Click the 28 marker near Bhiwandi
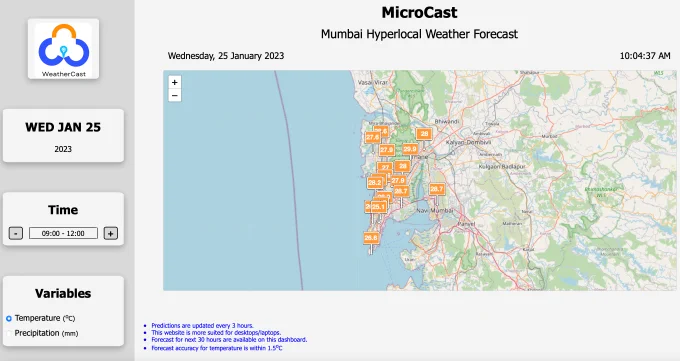The height and width of the screenshot is (361, 680). [x=424, y=134]
